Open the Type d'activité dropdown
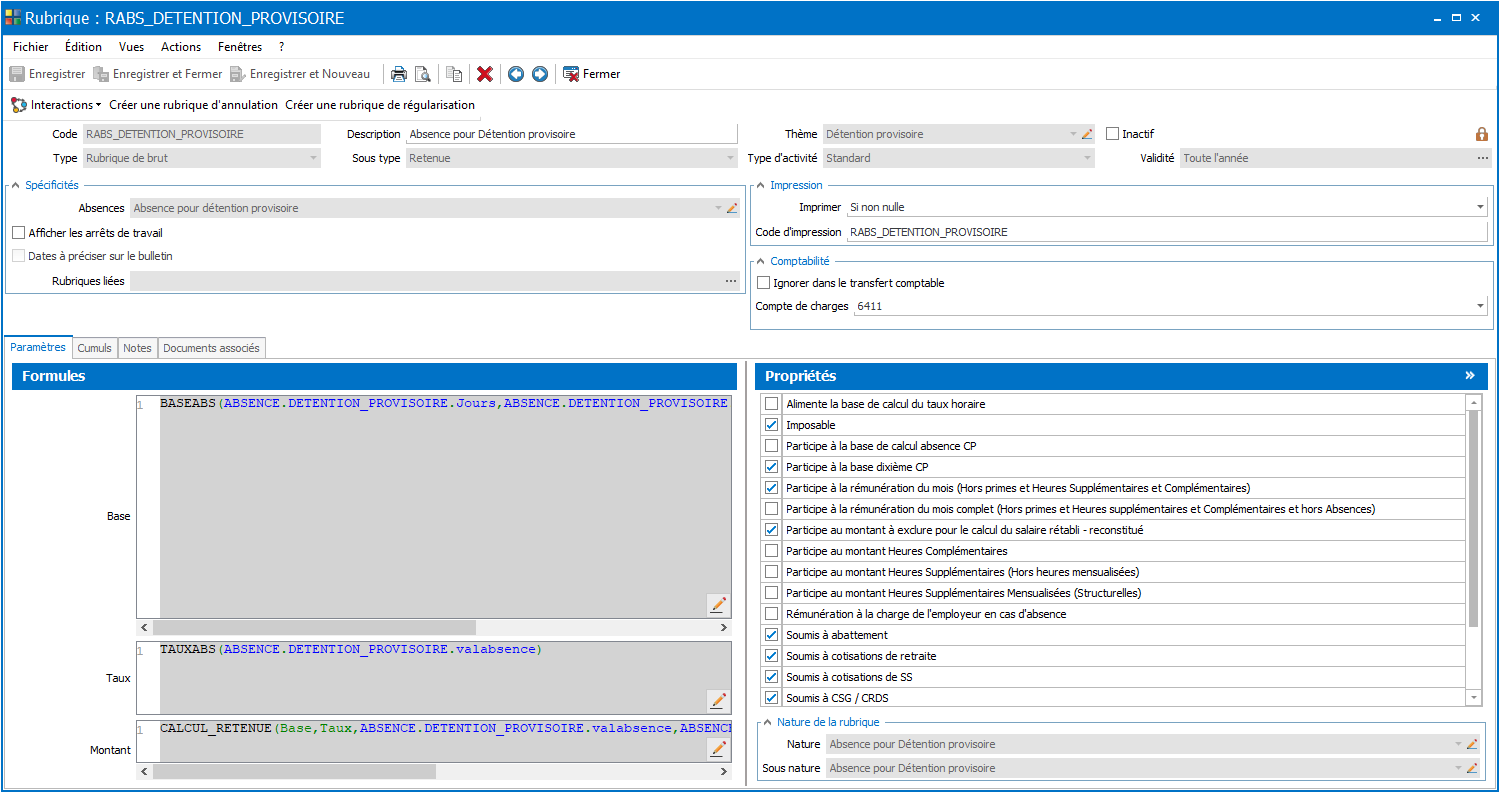Image resolution: width=1500 pixels, height=793 pixels. click(1087, 158)
